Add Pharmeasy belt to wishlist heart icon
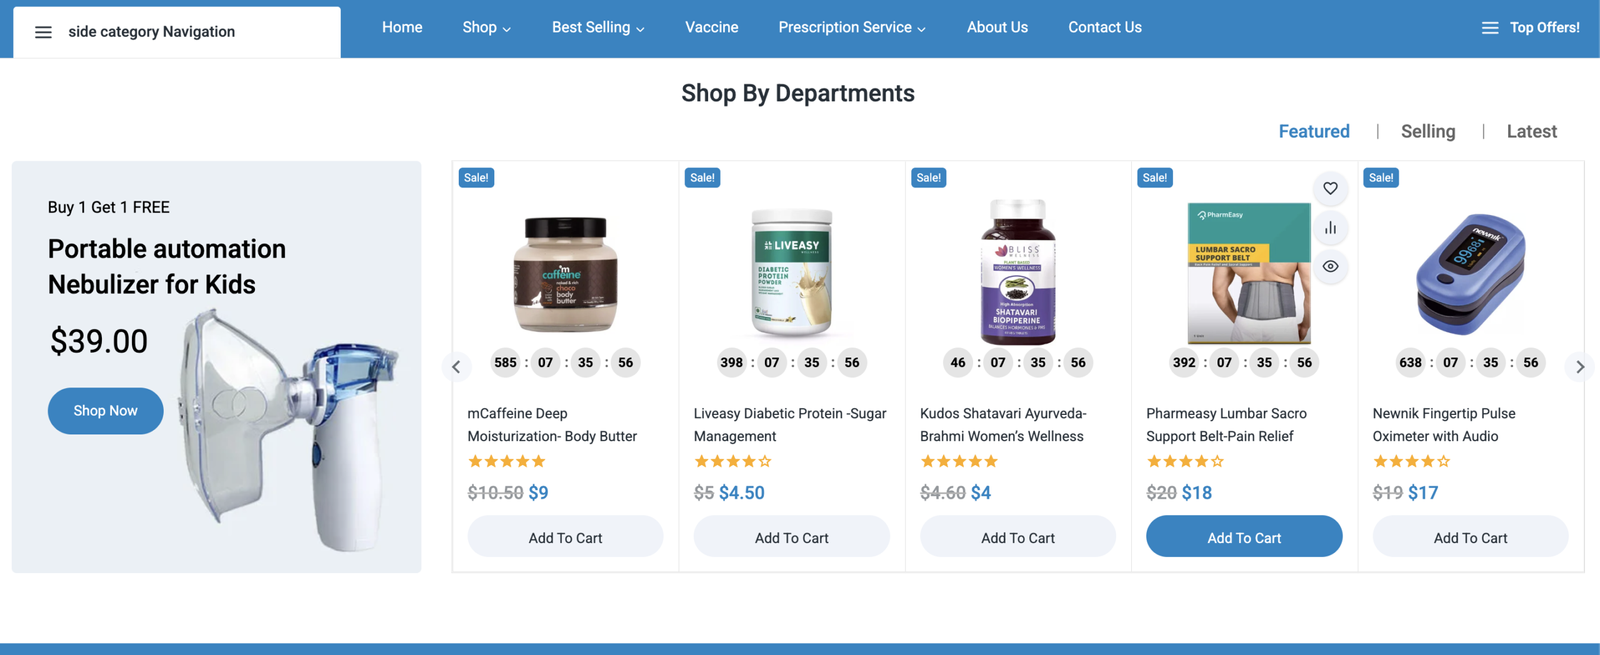Image resolution: width=1600 pixels, height=655 pixels. click(x=1330, y=188)
